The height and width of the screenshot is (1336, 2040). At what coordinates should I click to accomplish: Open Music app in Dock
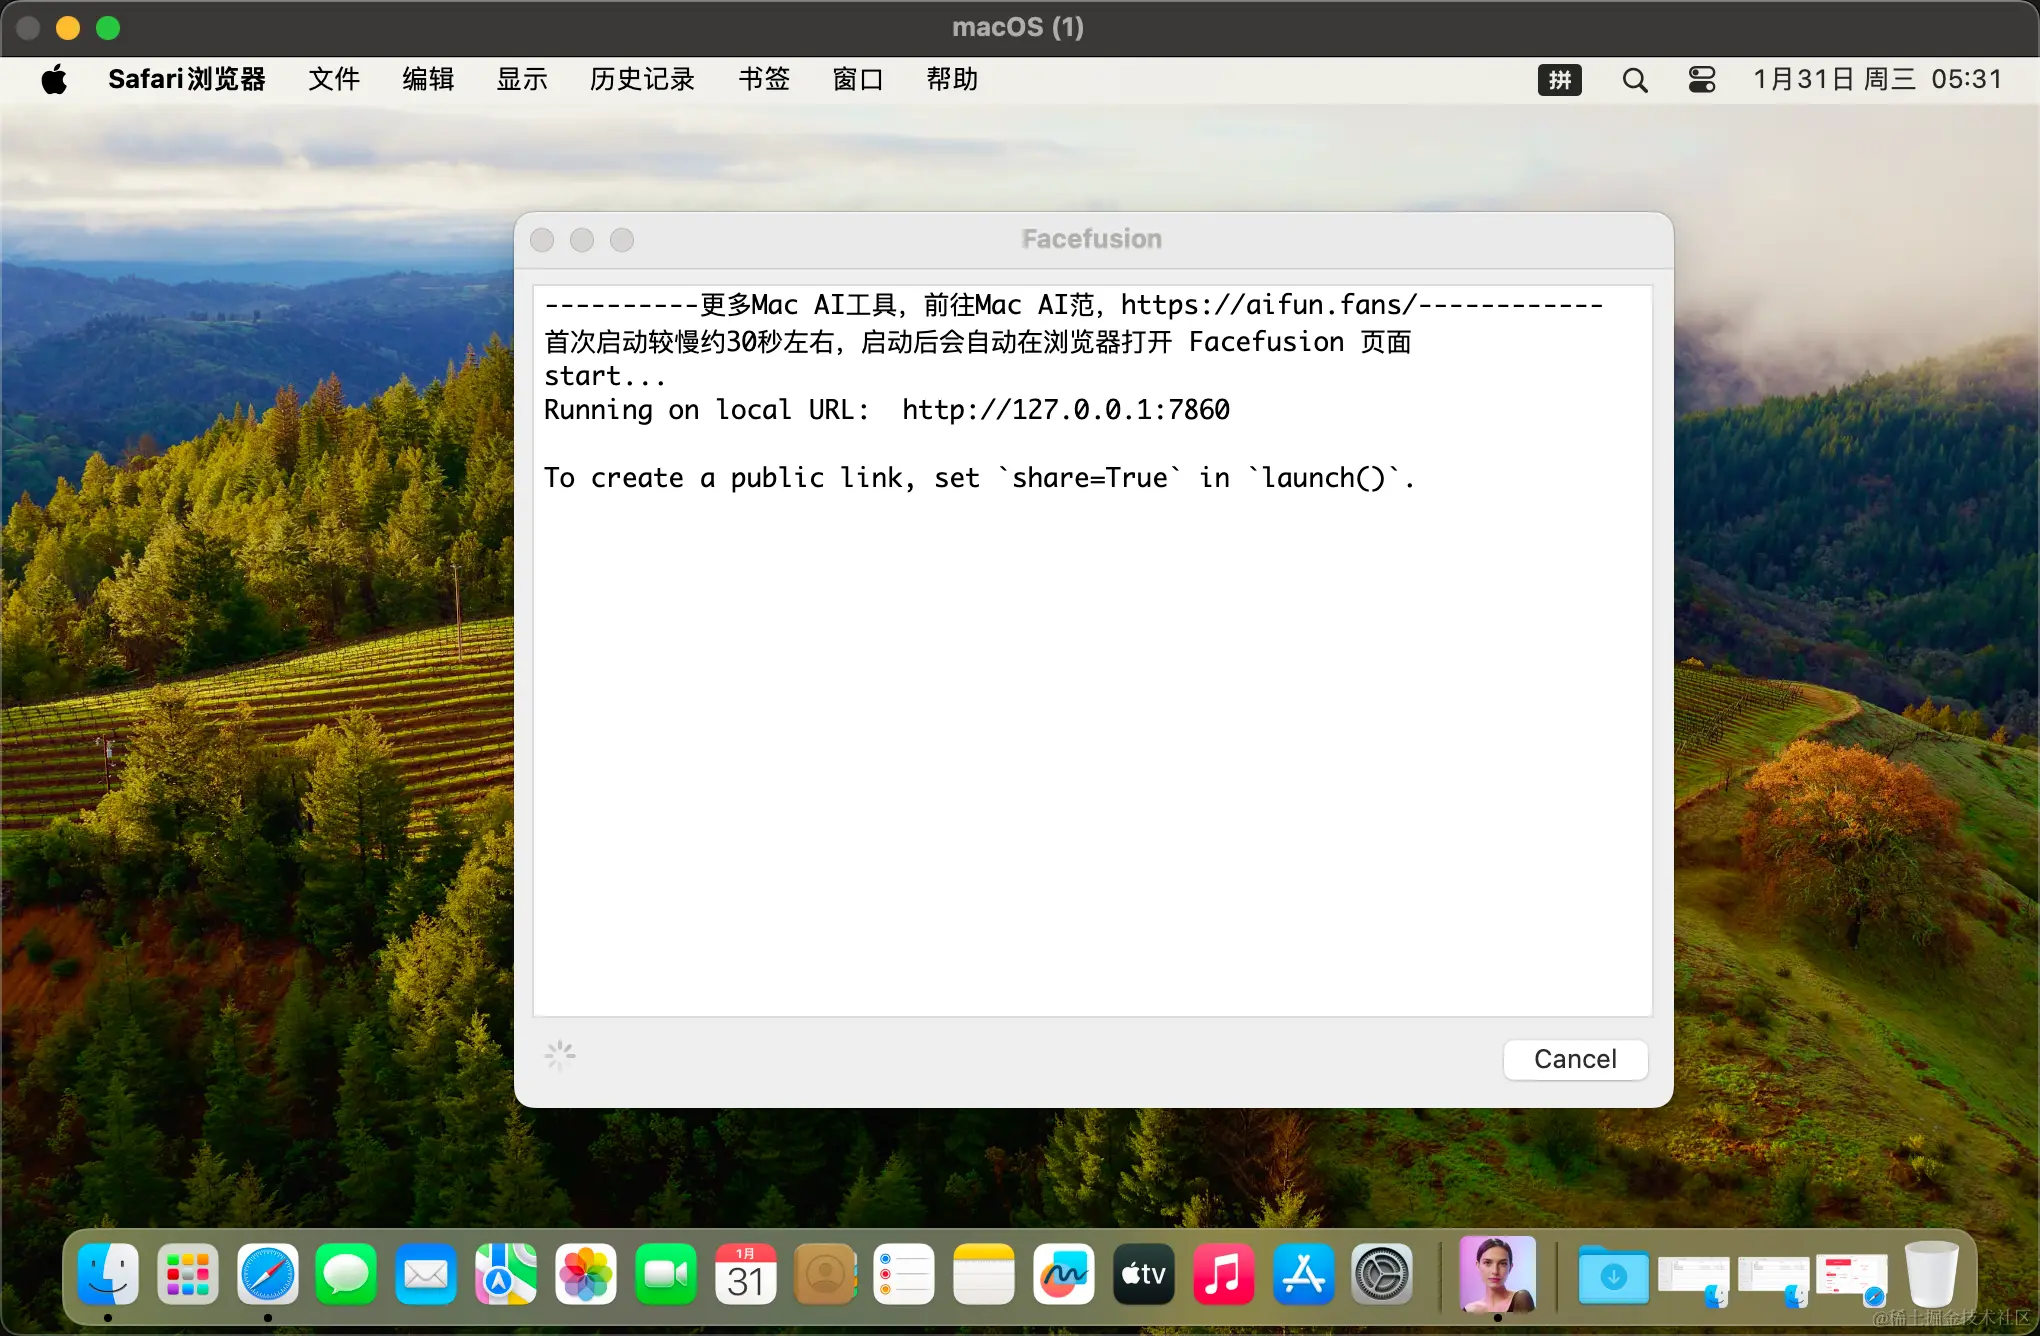click(1224, 1275)
